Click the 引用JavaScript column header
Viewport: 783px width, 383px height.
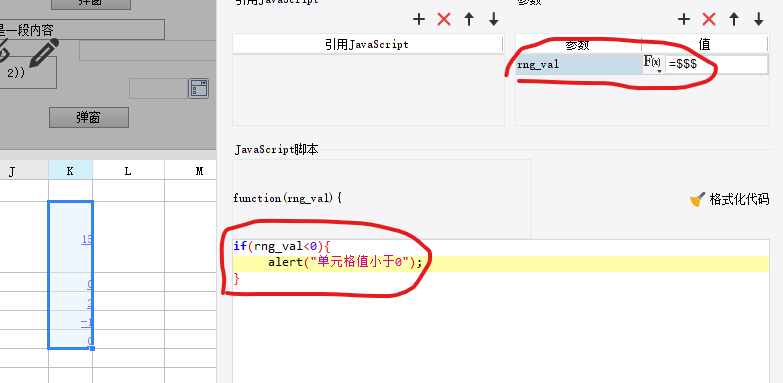click(x=367, y=44)
